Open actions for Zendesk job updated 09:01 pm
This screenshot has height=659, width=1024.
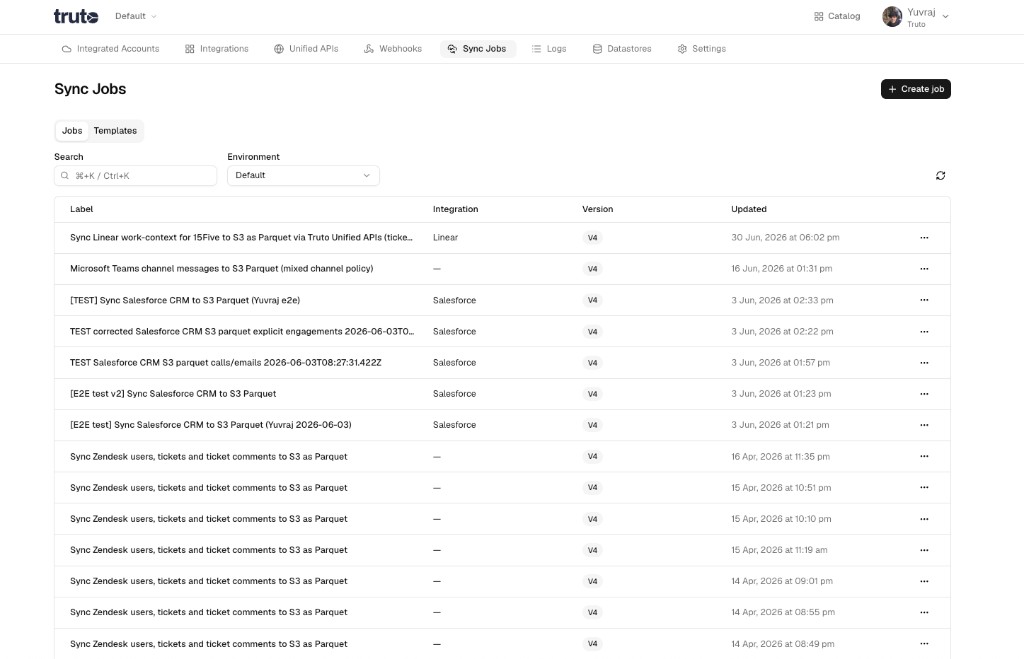pyautogui.click(x=924, y=581)
